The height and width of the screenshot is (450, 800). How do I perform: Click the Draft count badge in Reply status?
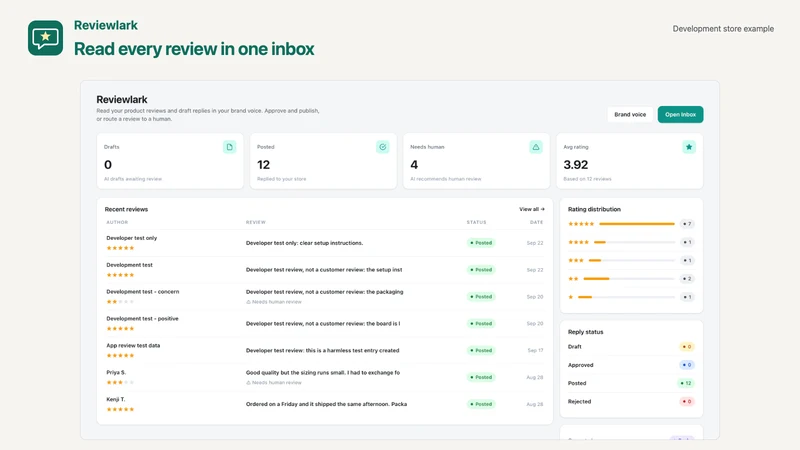pyautogui.click(x=687, y=347)
